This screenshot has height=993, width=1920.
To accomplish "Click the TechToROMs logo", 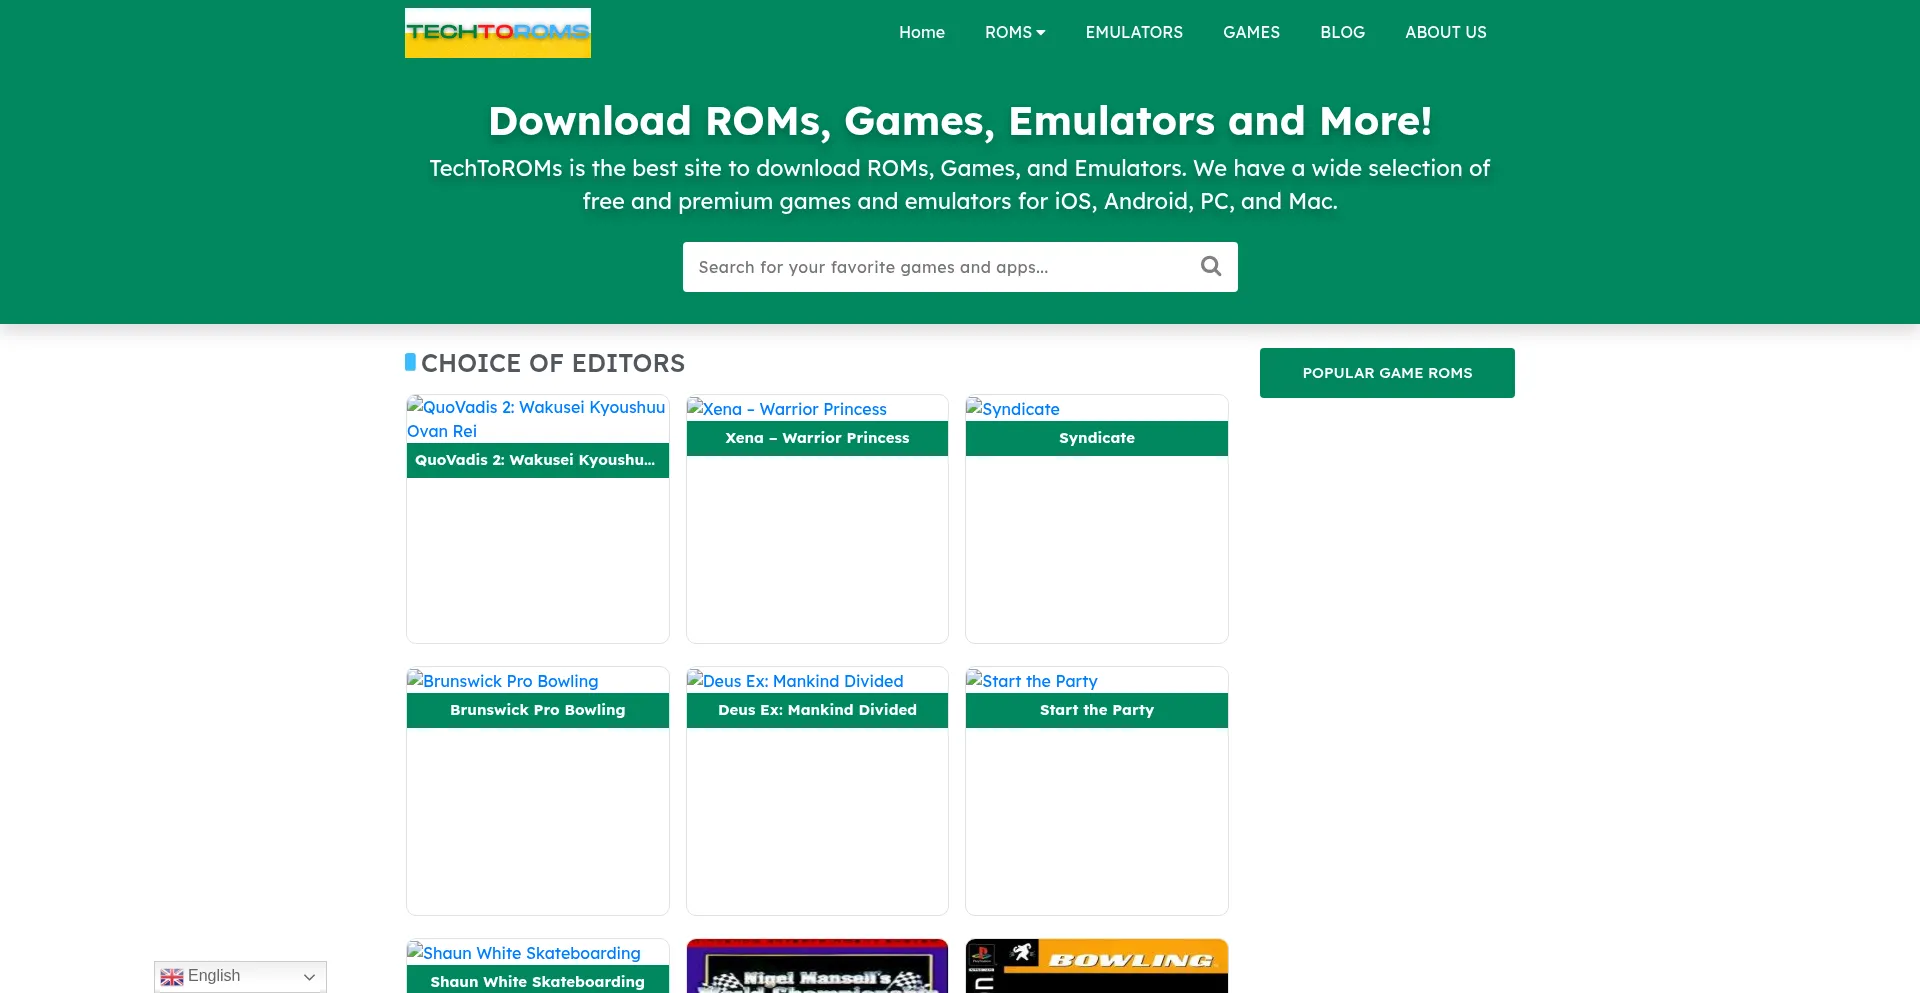I will 497,33.
